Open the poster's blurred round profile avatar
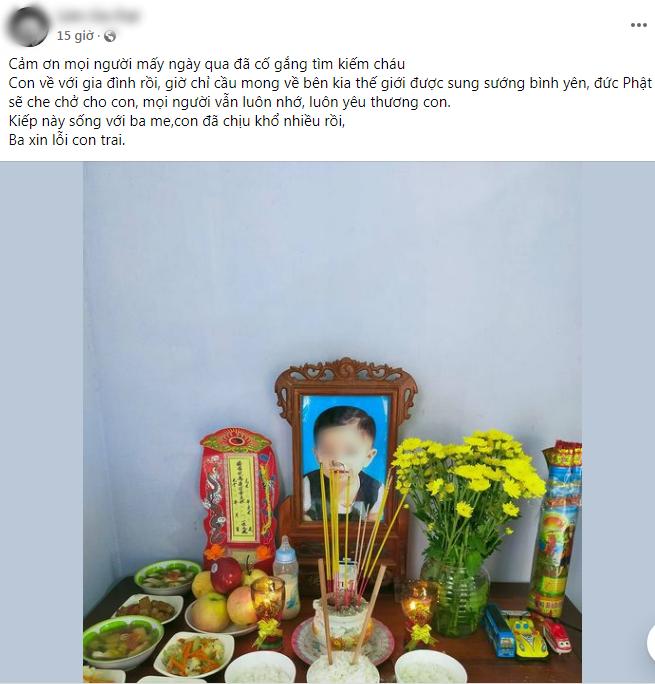Viewport: 655px width, 684px height. pos(27,25)
